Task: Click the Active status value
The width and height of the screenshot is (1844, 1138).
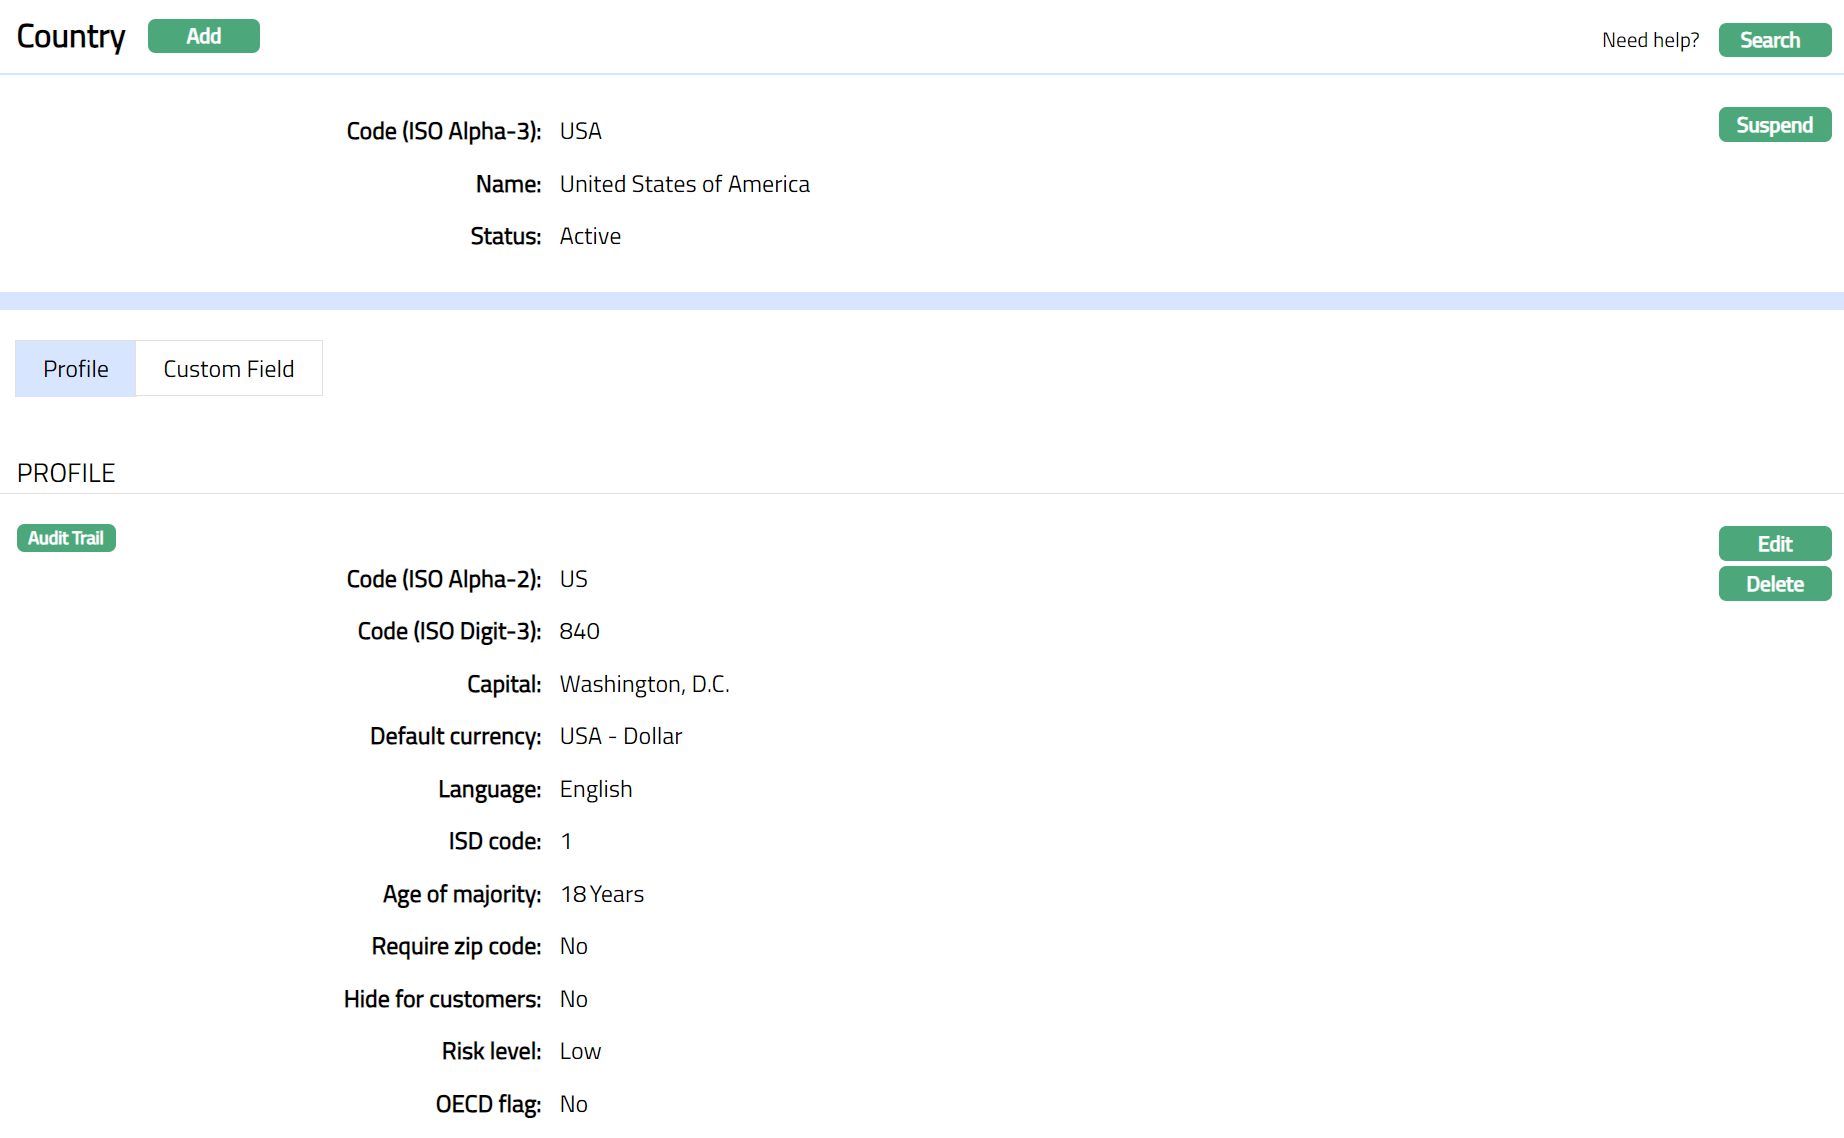Action: click(x=590, y=236)
